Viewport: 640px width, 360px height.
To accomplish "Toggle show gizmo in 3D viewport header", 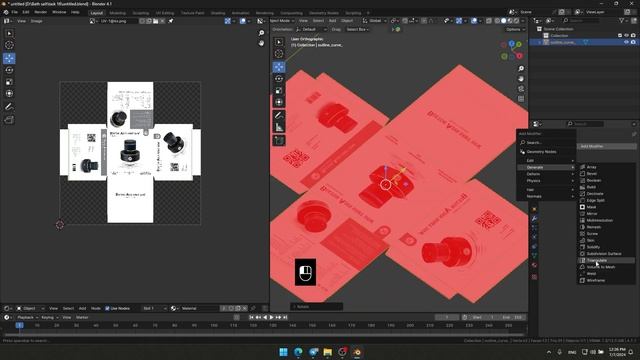I will coord(459,20).
